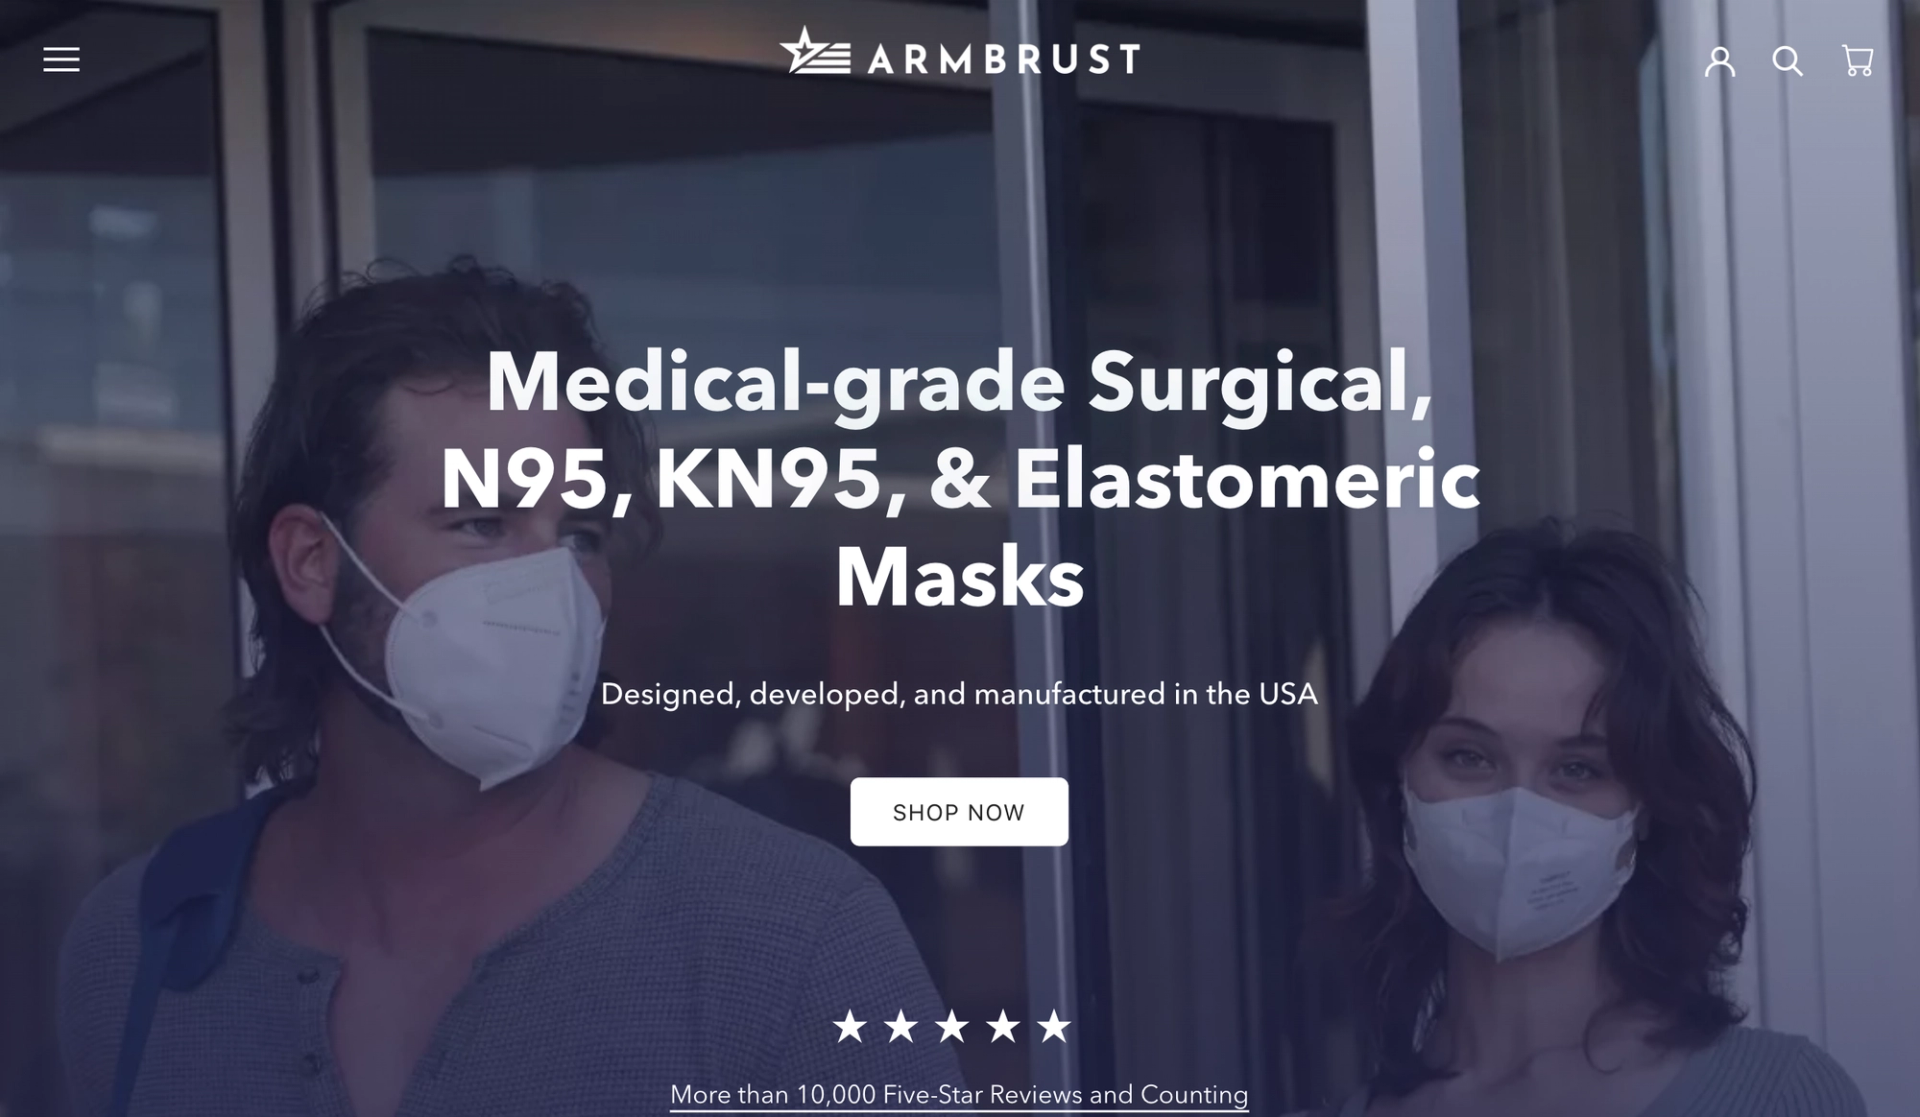
Task: Click 'Designed, developed, and manufactured in the USA'
Action: coord(959,694)
